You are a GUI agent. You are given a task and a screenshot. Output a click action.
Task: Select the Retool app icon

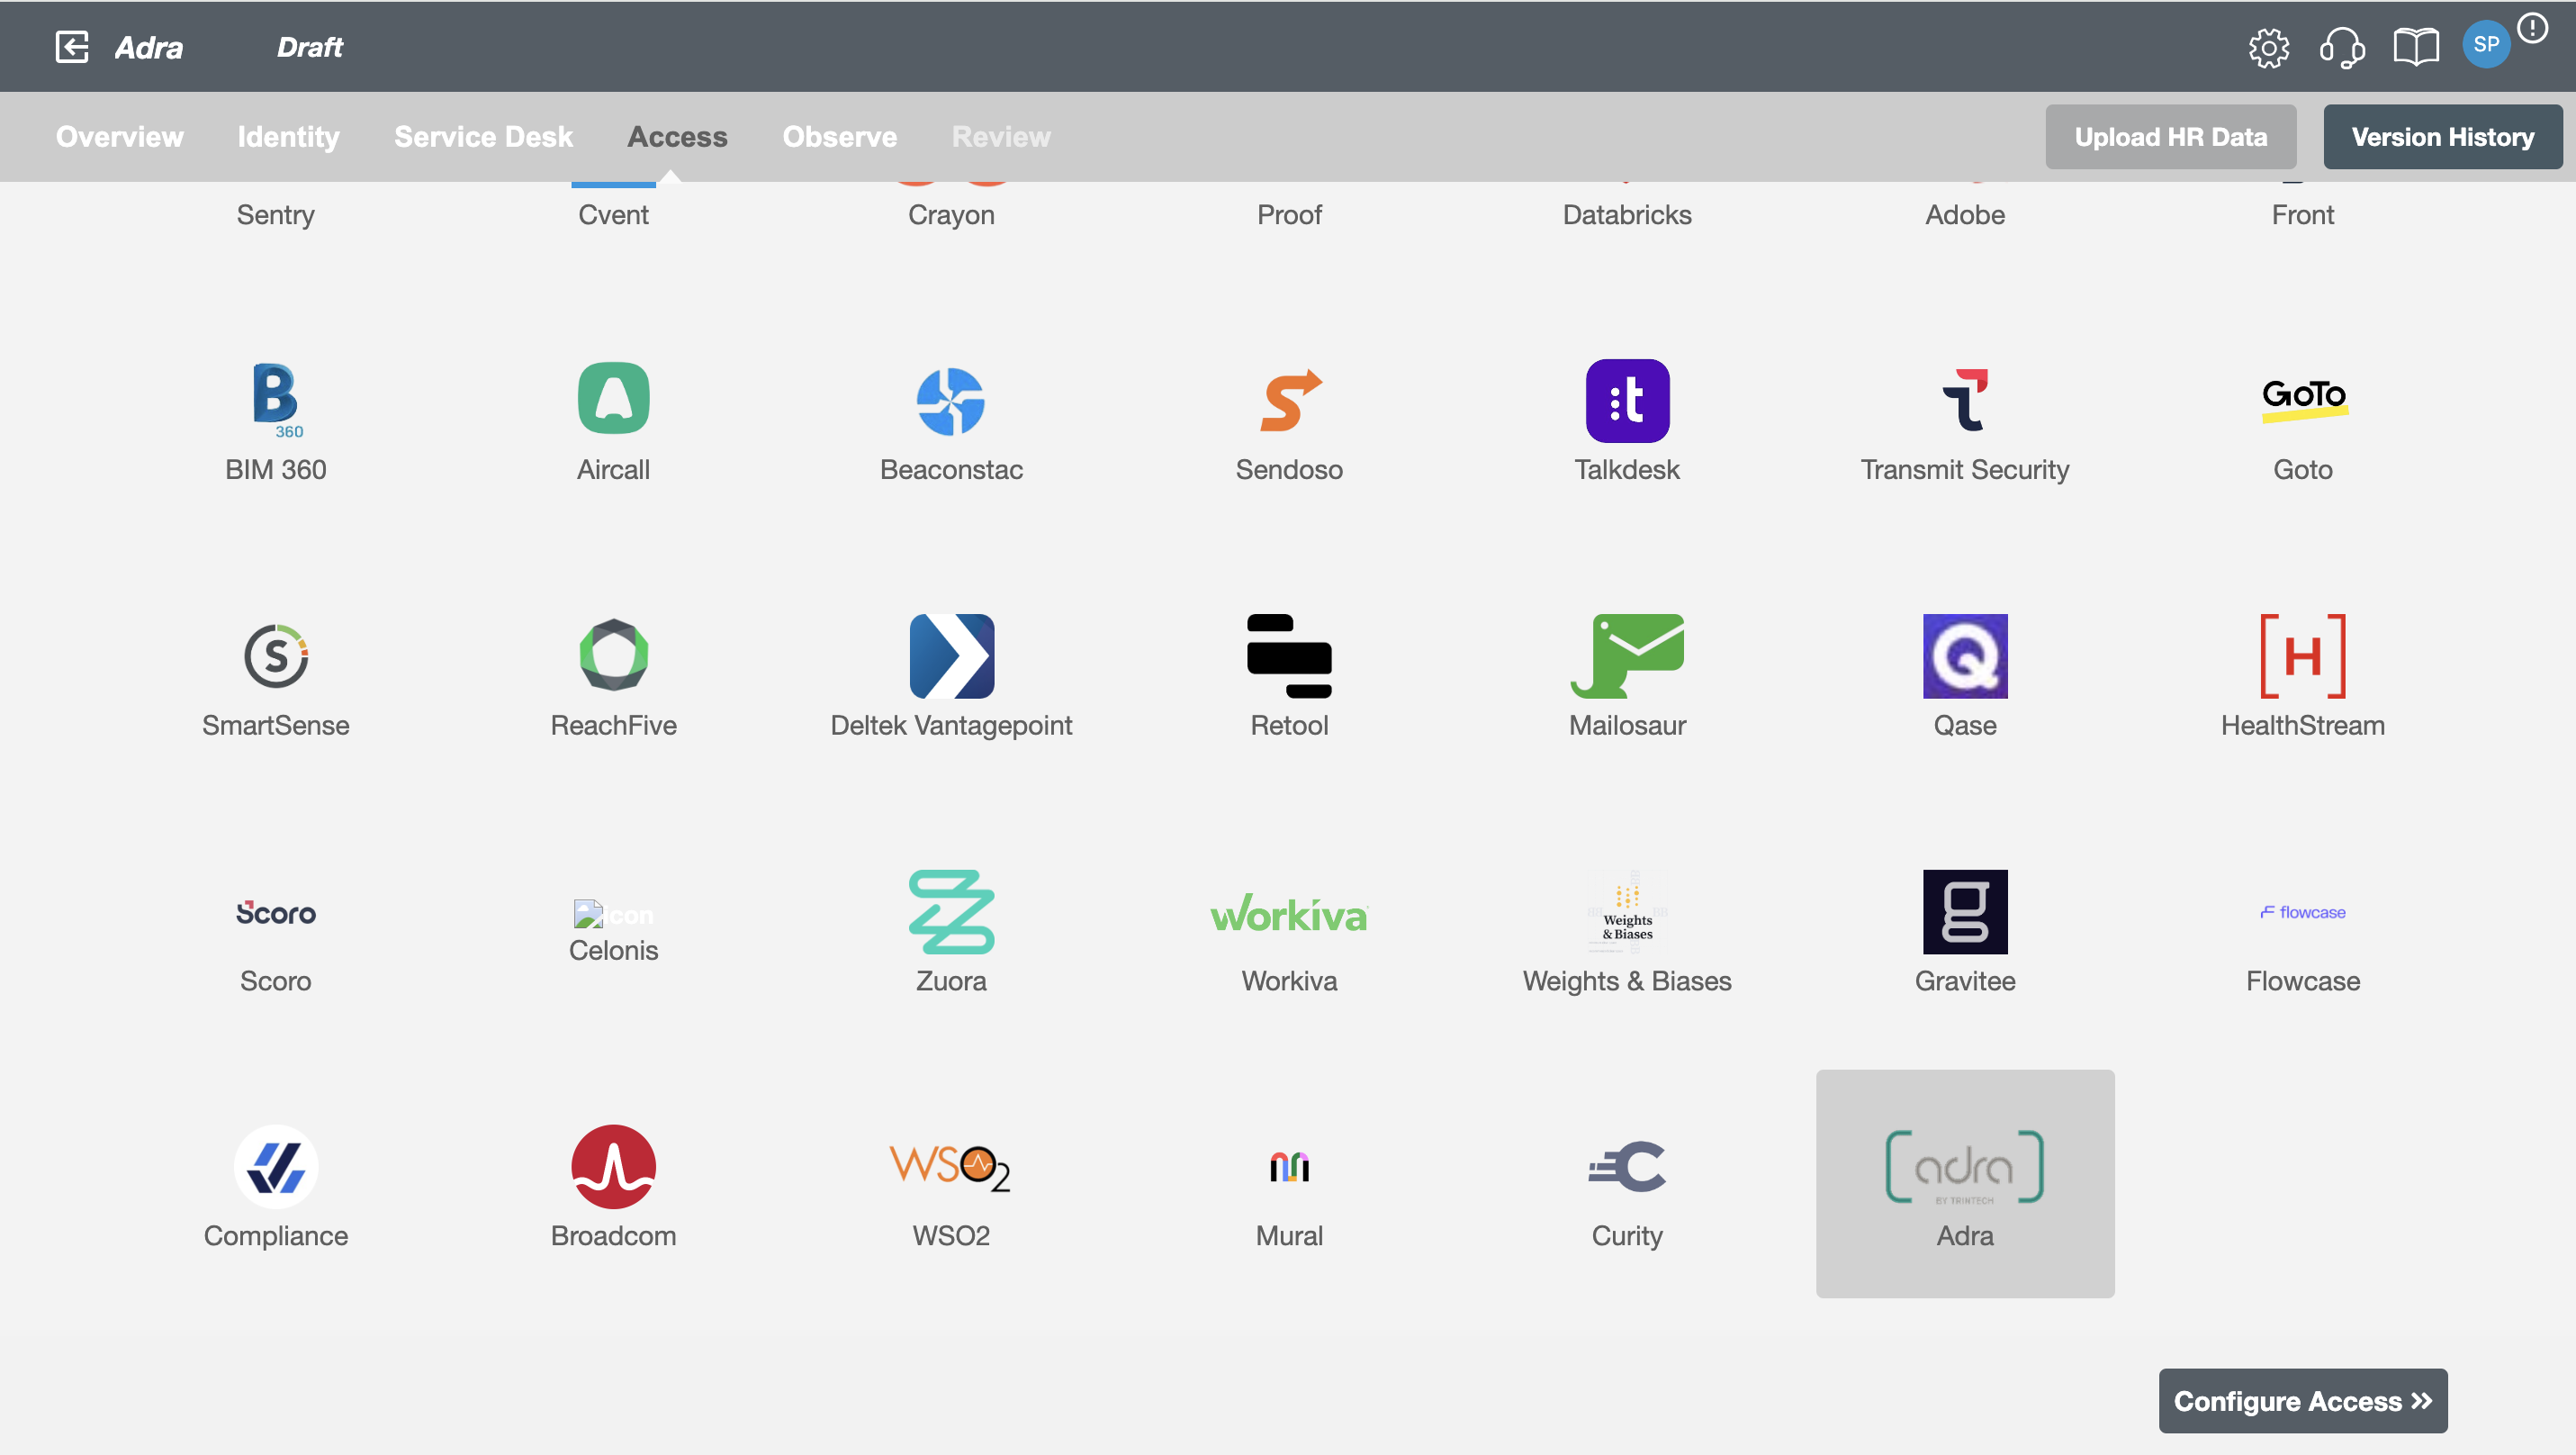1289,656
